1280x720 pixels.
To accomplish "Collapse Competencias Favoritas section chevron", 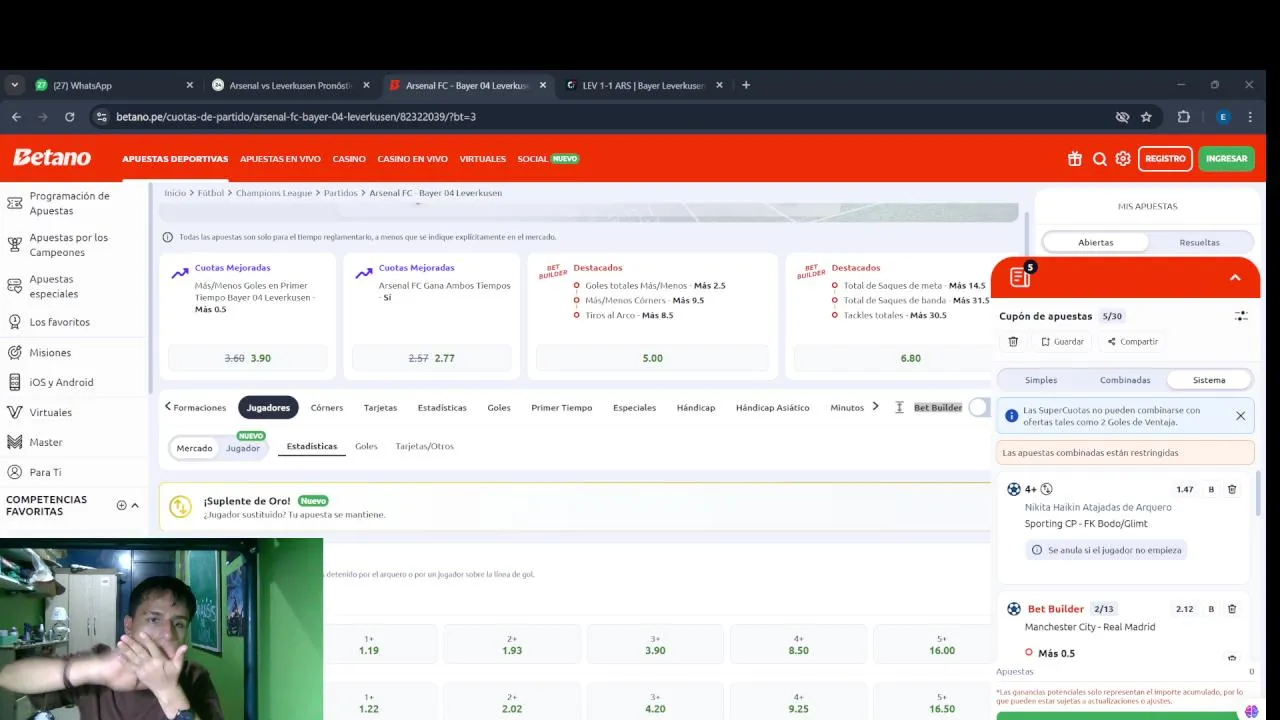I will [135, 506].
